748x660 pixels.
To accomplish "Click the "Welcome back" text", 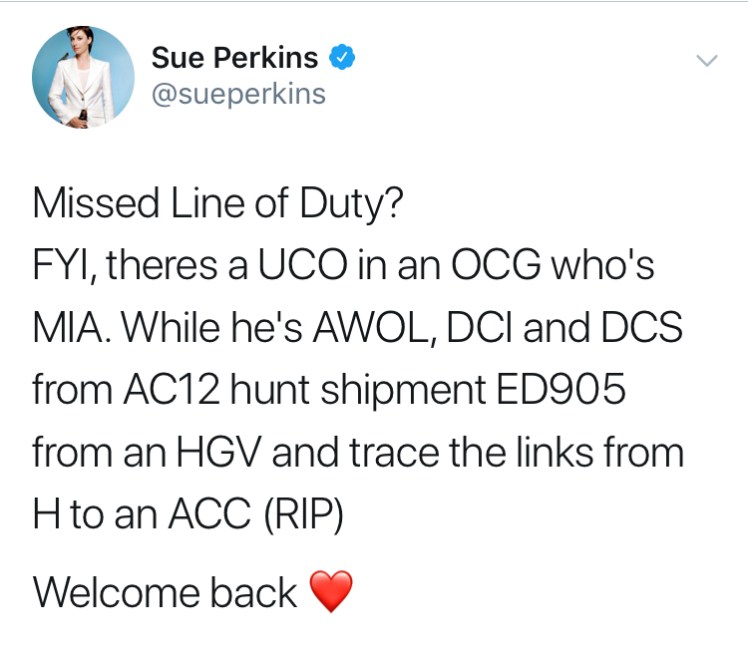I will tap(165, 592).
